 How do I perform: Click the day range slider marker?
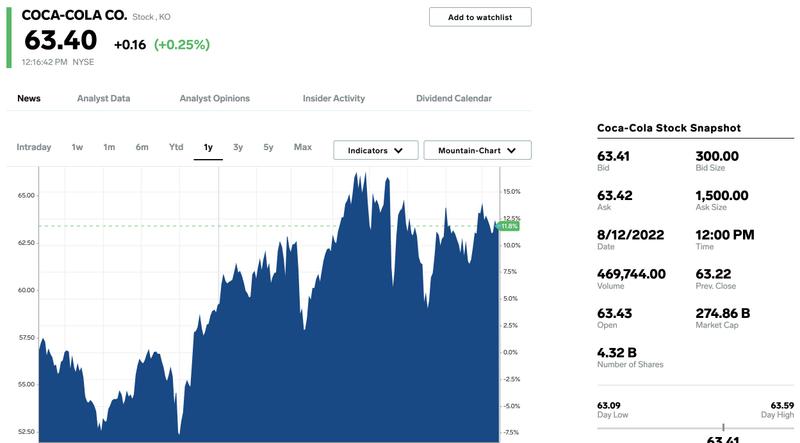(723, 427)
